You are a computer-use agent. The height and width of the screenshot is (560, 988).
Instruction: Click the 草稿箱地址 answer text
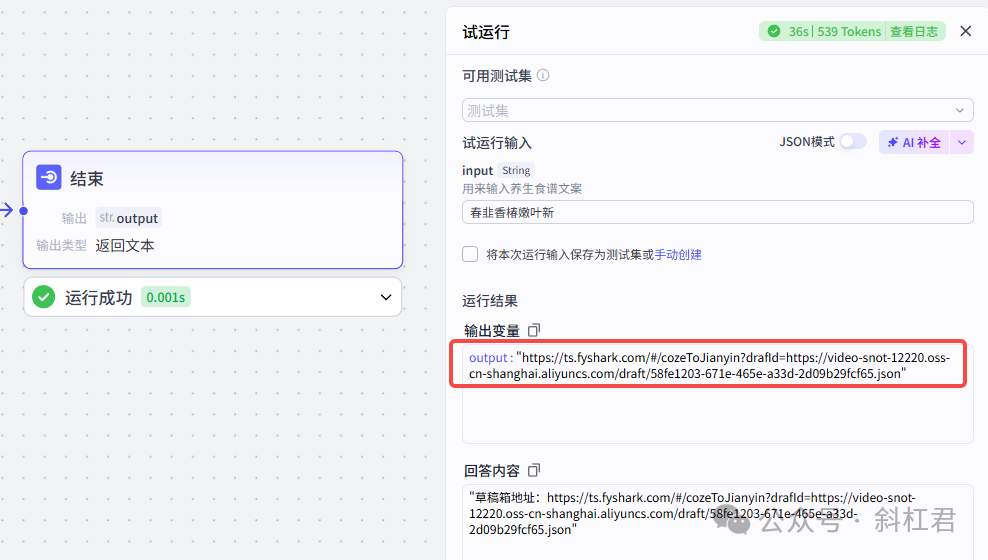(692, 513)
